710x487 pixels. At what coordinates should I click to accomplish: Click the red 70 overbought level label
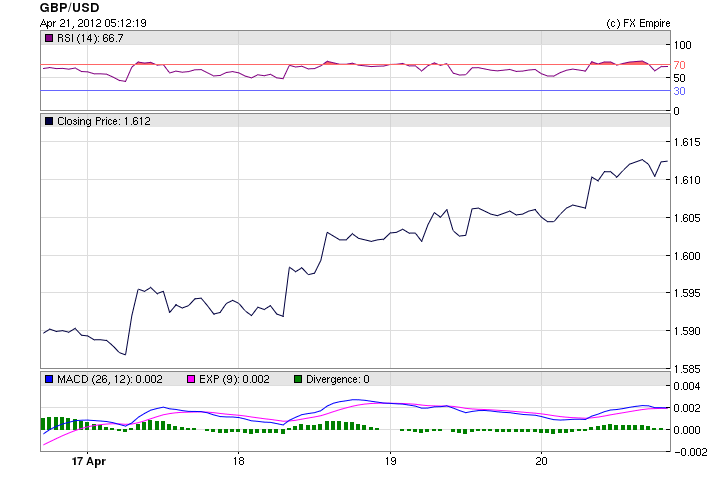point(680,66)
